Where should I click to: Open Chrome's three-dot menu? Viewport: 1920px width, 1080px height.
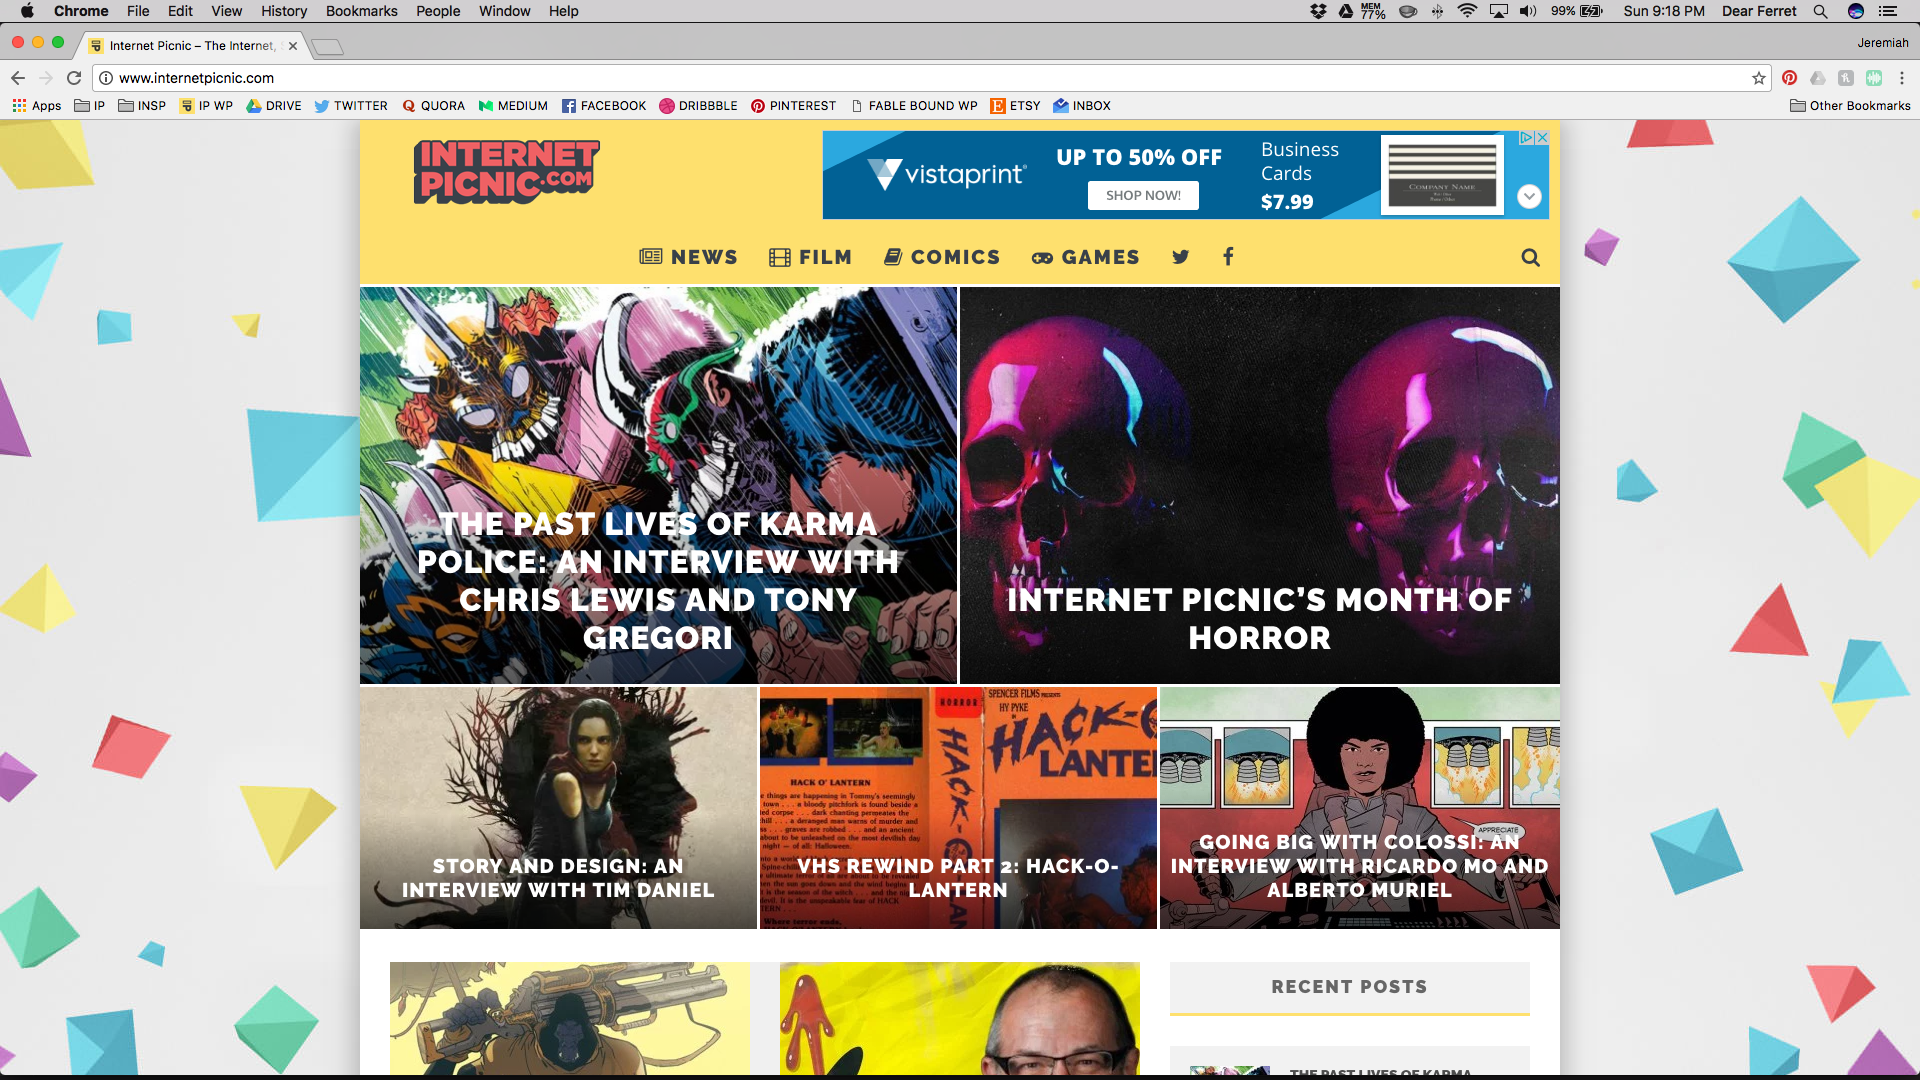click(x=1902, y=78)
